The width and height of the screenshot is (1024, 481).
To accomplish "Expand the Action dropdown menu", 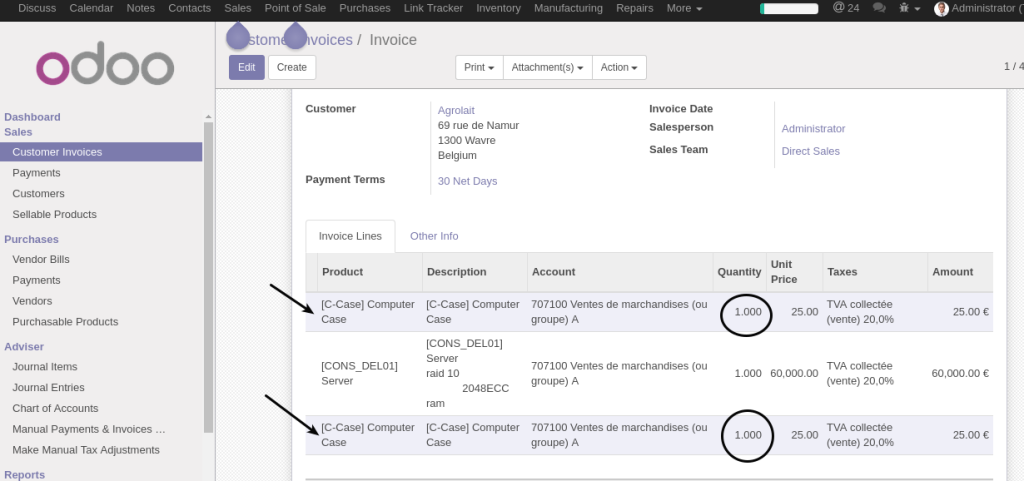I will point(619,67).
